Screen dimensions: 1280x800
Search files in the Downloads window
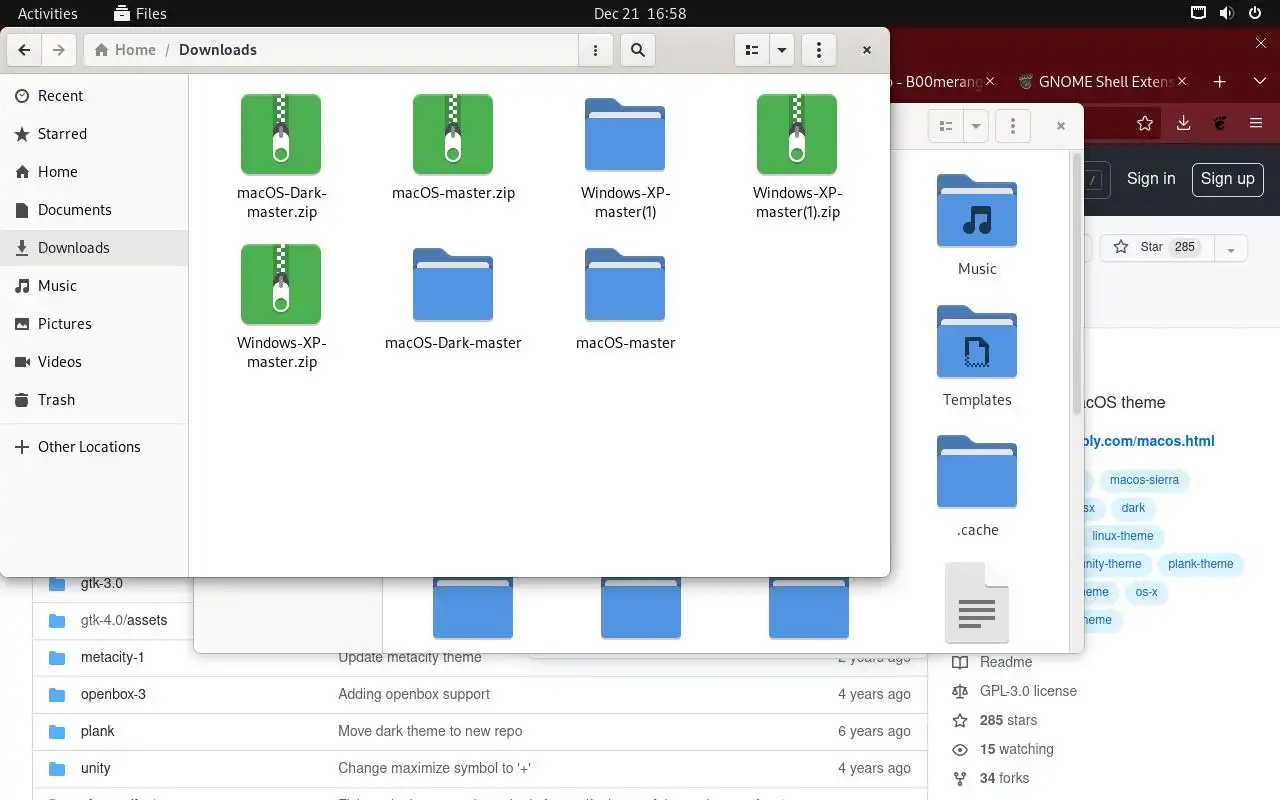coord(638,50)
